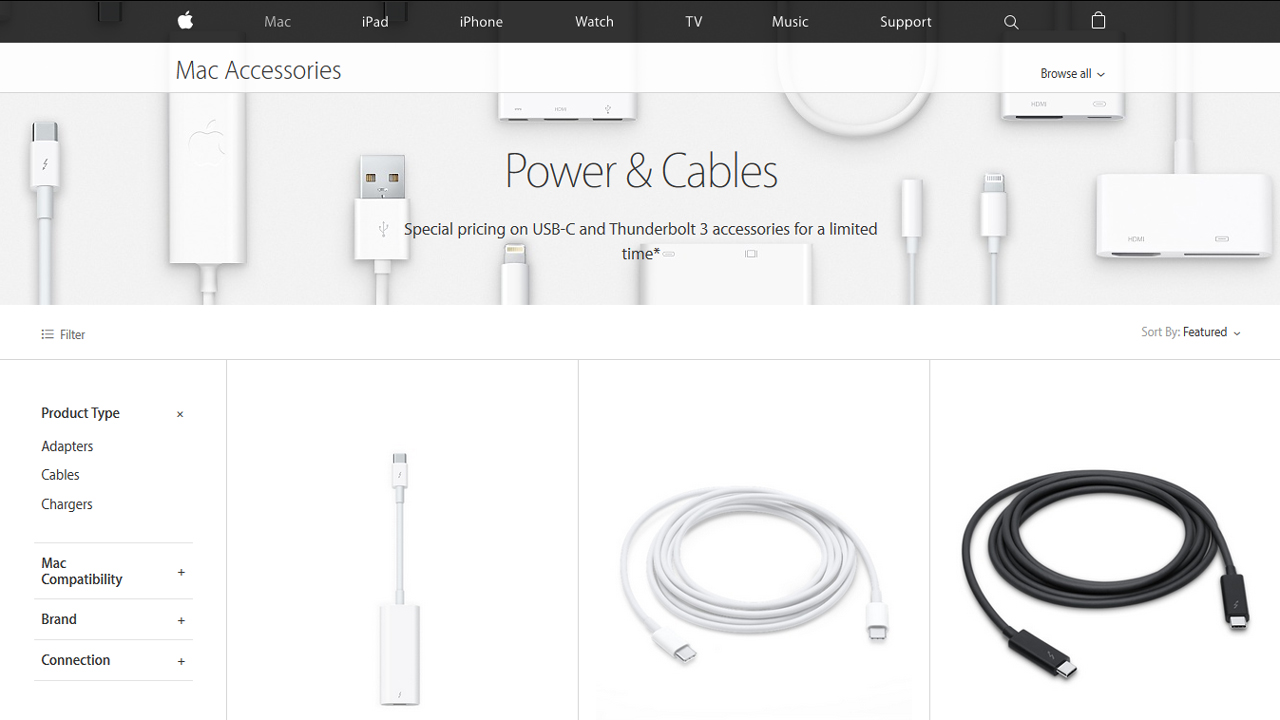Go to the Mac menu item

pyautogui.click(x=277, y=22)
